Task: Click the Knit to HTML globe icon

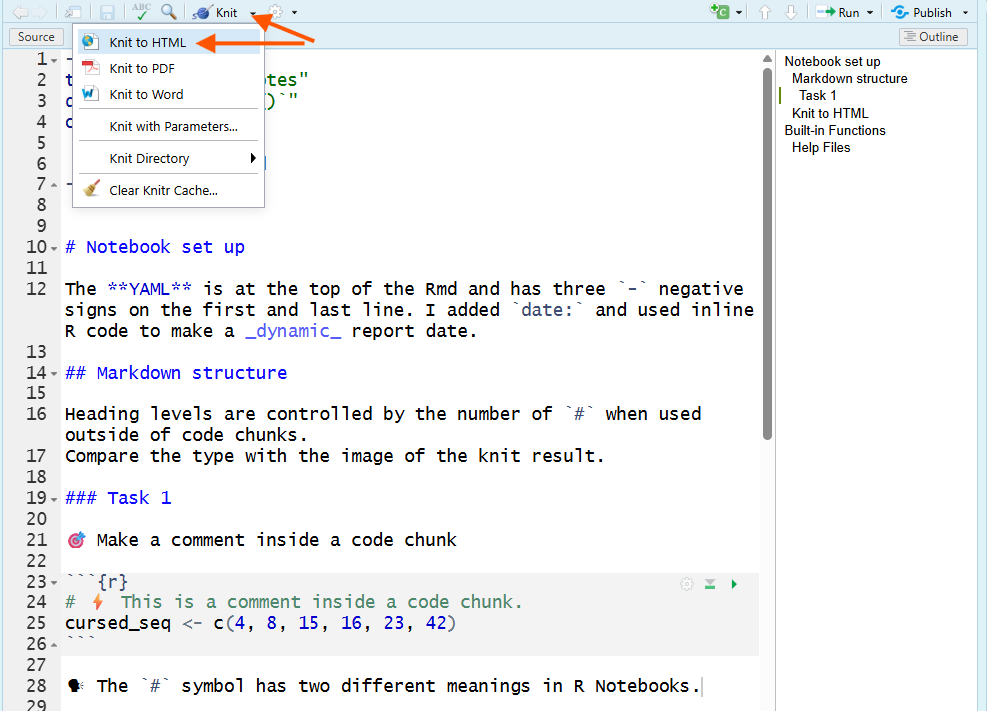Action: pyautogui.click(x=90, y=42)
